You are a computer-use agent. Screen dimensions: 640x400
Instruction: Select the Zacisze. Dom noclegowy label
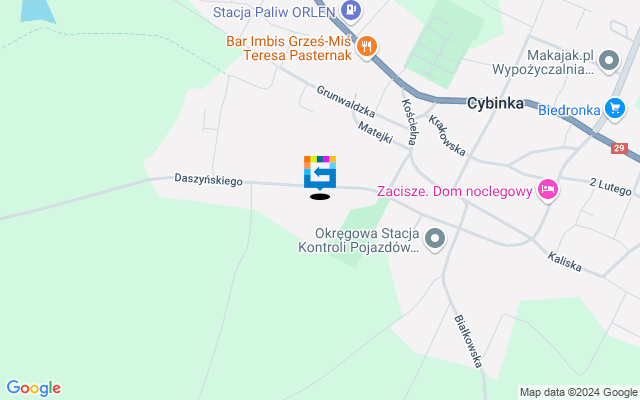click(454, 191)
